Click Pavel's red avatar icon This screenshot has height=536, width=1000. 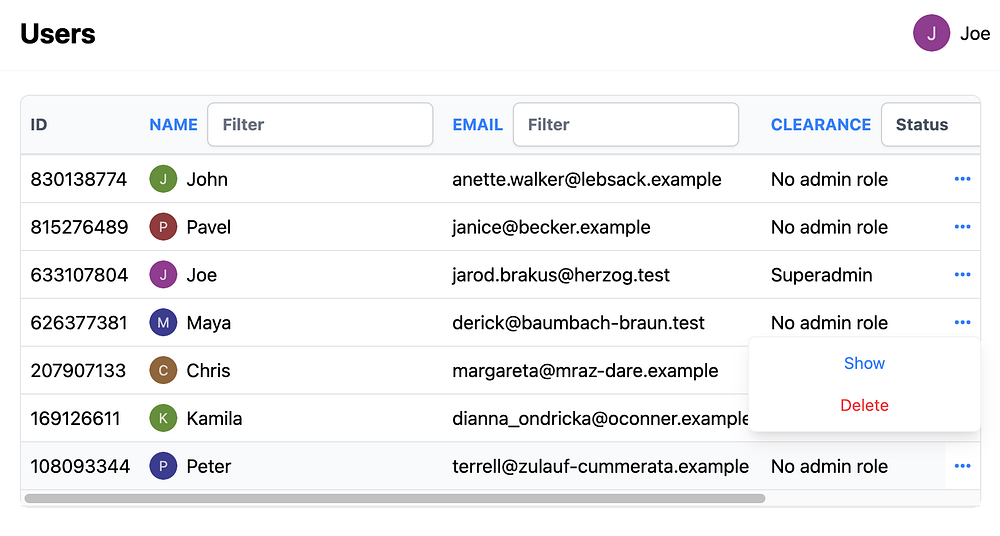coord(163,227)
